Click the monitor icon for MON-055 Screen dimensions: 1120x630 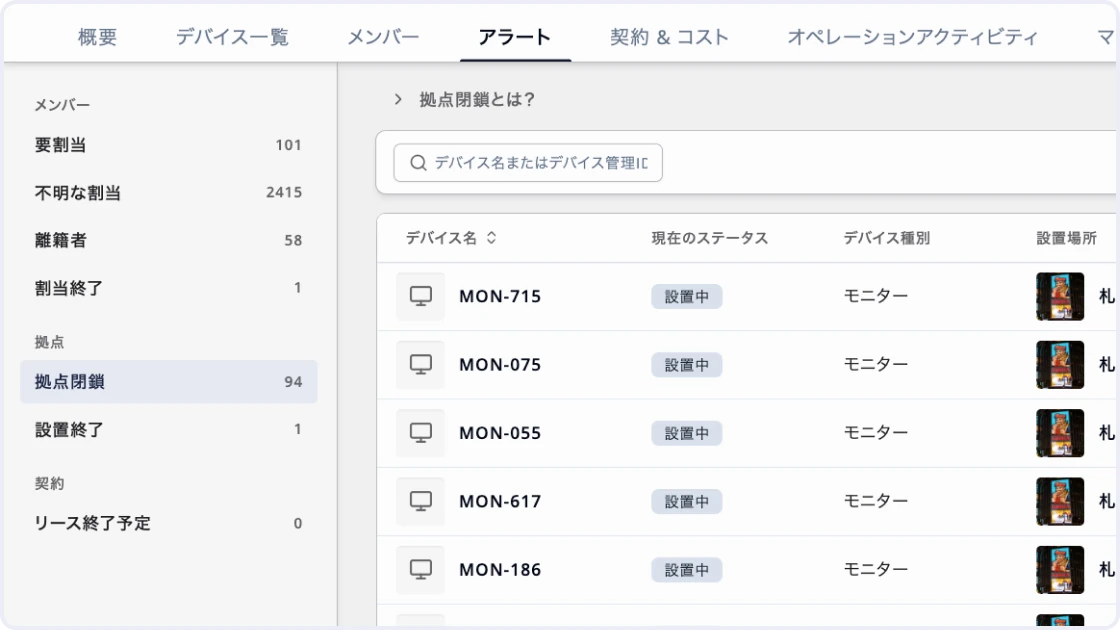(x=421, y=433)
